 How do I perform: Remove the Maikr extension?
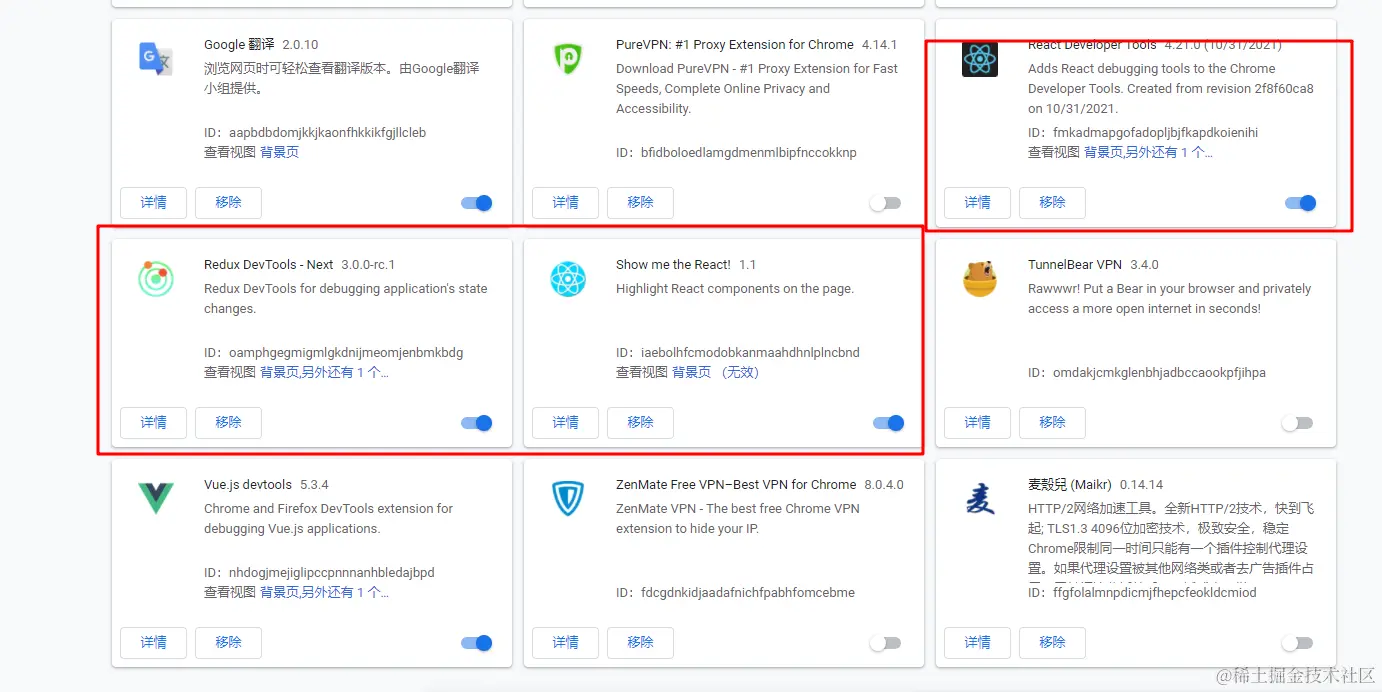pyautogui.click(x=1052, y=642)
